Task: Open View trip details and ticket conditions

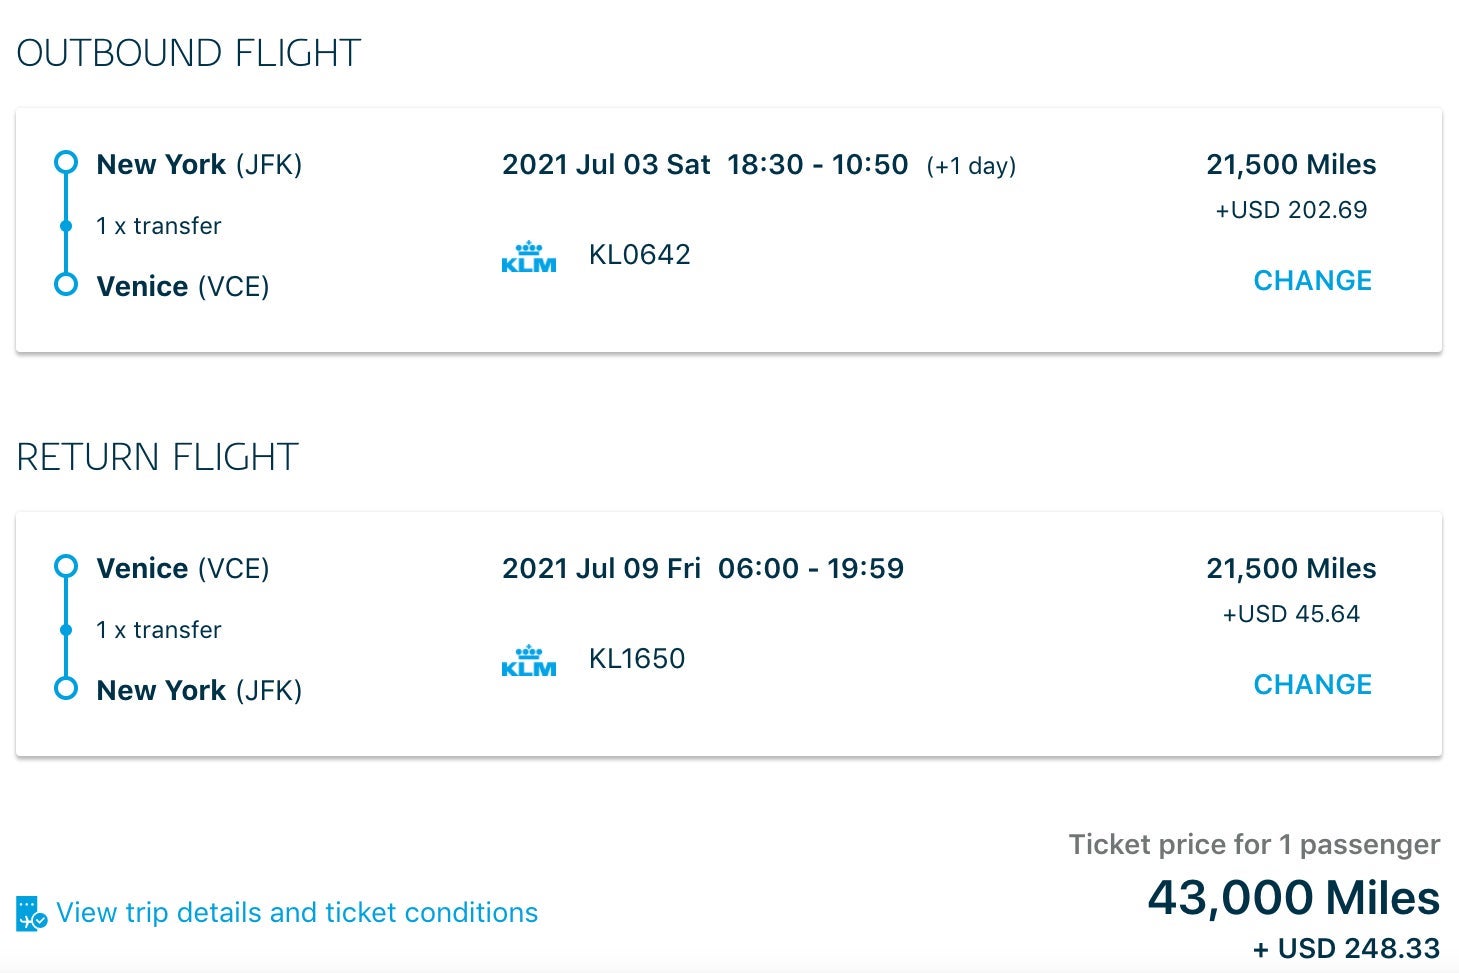Action: pos(297,913)
